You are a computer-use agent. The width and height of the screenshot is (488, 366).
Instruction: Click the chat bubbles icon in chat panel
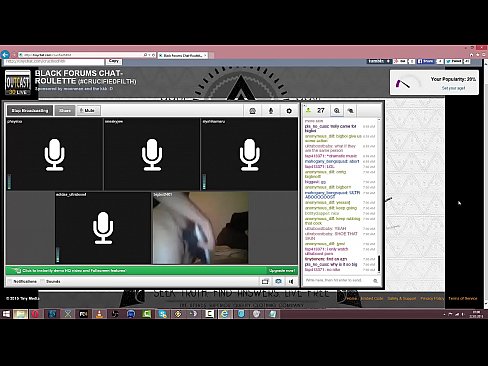[x=350, y=110]
